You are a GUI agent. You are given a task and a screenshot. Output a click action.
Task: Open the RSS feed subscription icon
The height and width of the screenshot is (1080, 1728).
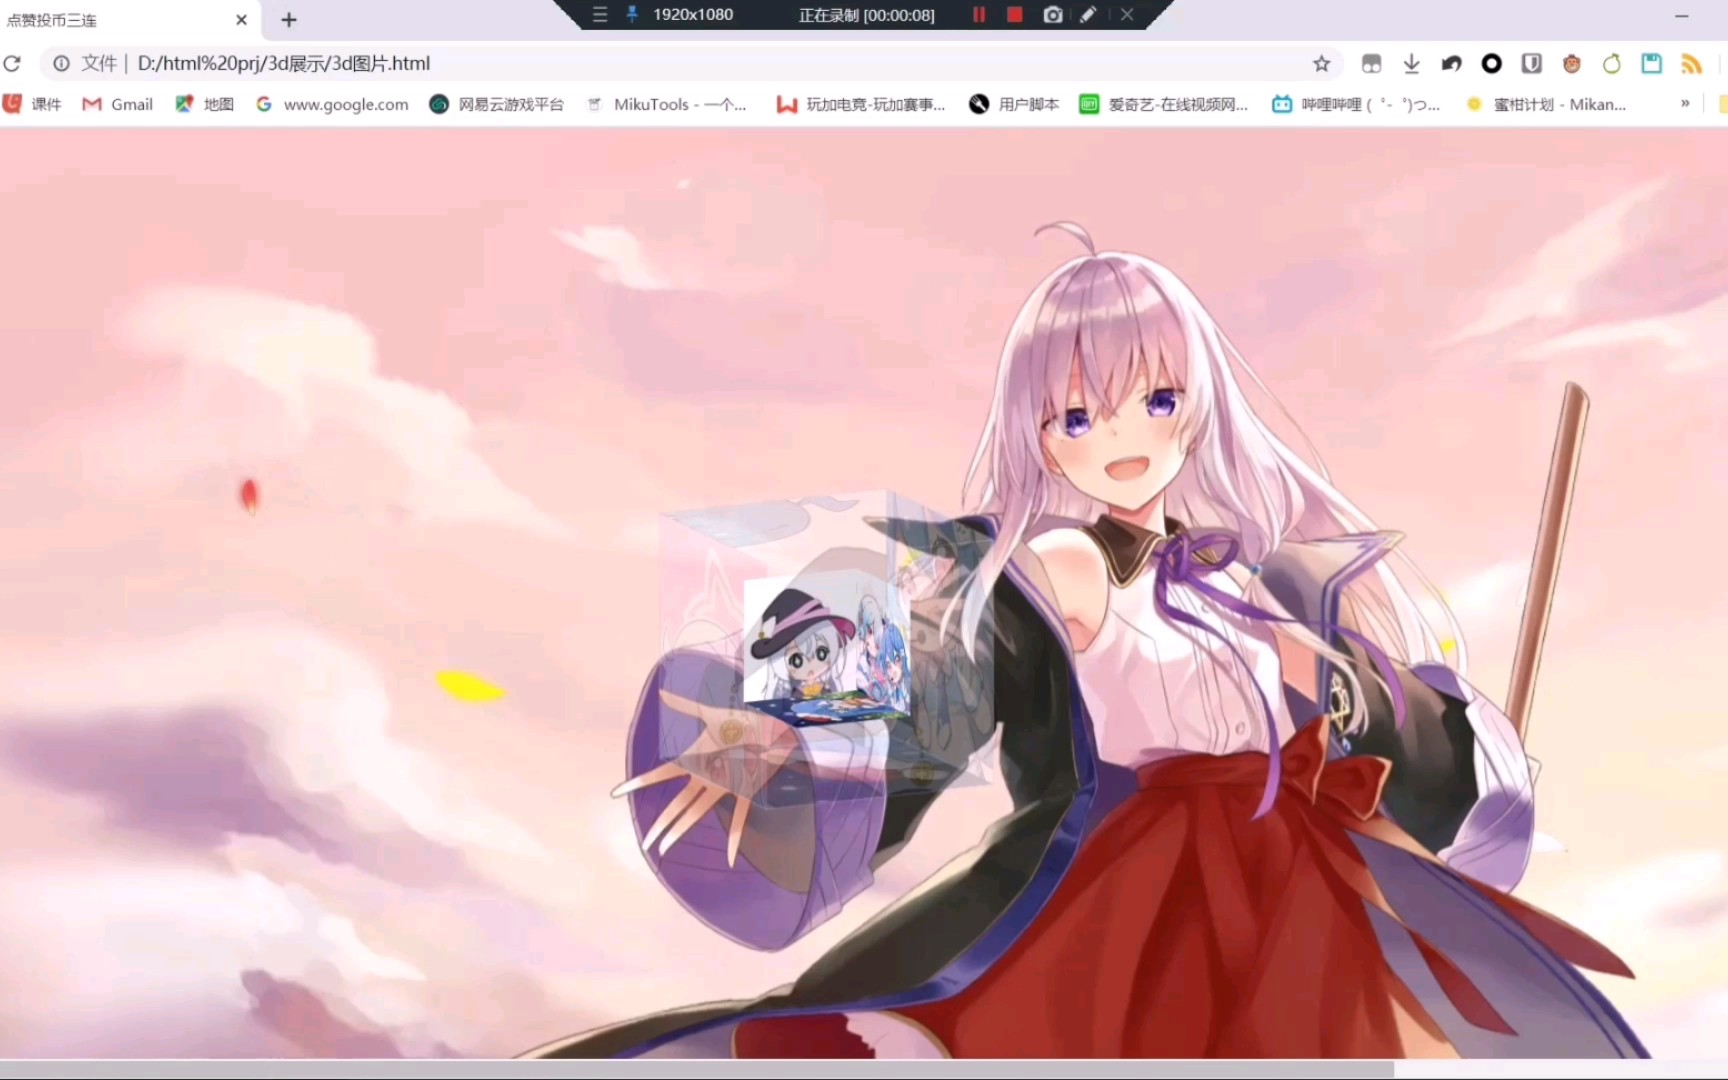[x=1692, y=63]
